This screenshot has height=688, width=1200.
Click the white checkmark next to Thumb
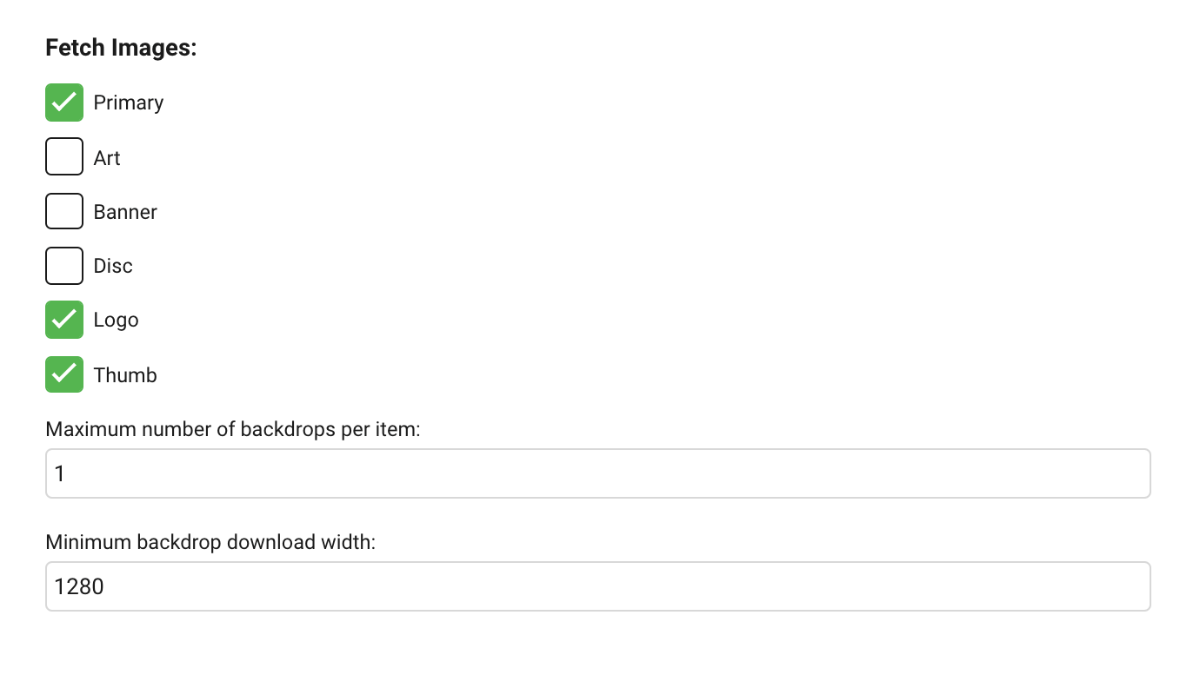(64, 374)
